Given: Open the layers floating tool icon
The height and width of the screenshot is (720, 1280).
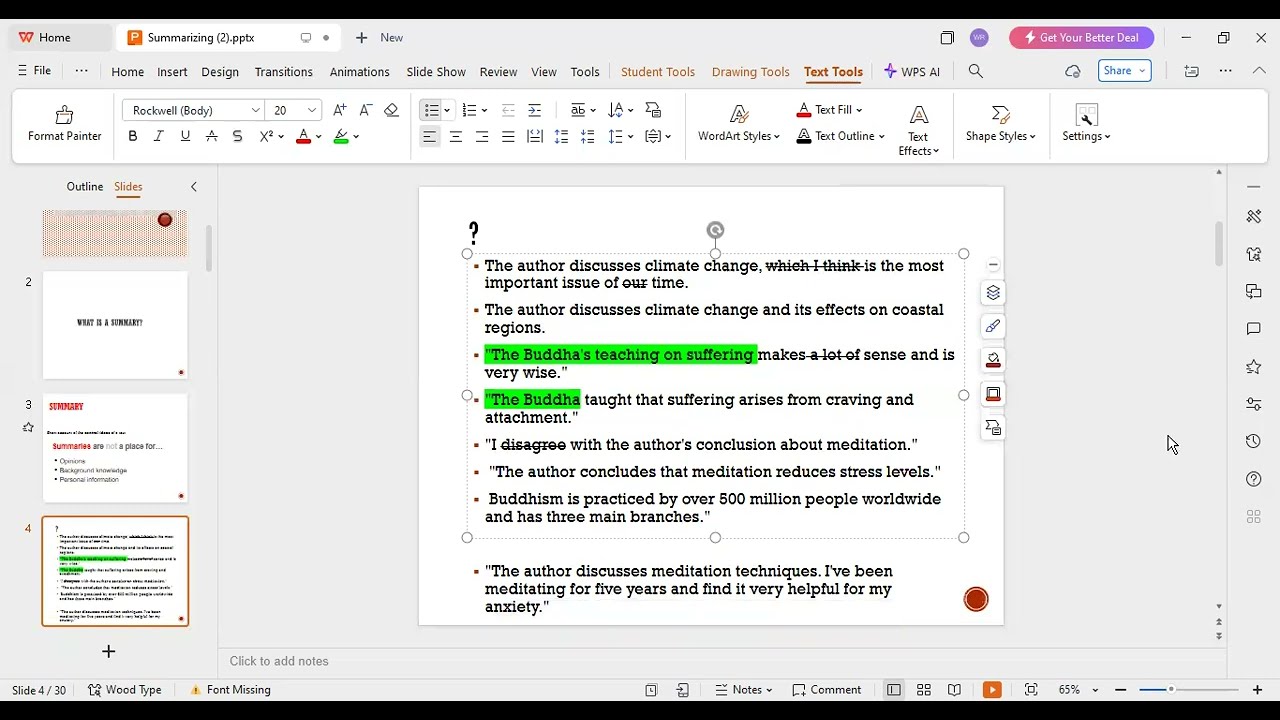Looking at the screenshot, I should pyautogui.click(x=993, y=293).
